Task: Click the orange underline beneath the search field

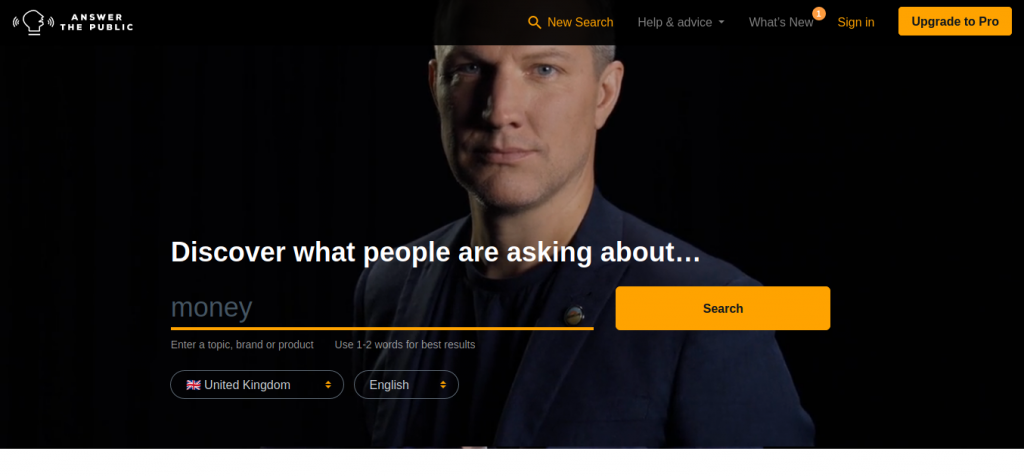Action: coord(382,328)
